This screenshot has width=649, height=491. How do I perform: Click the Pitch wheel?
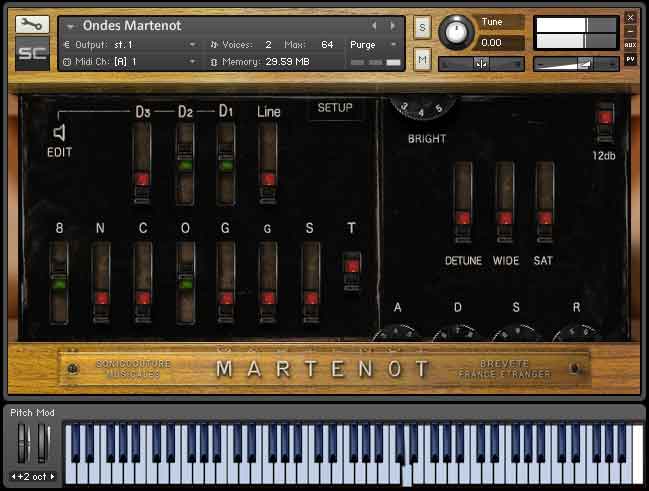pos(24,443)
